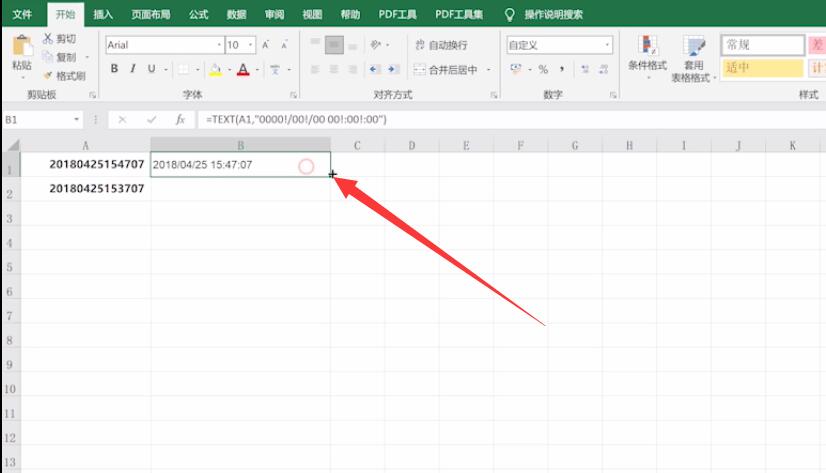Open the Merge and Center dropdown arrow

click(488, 69)
